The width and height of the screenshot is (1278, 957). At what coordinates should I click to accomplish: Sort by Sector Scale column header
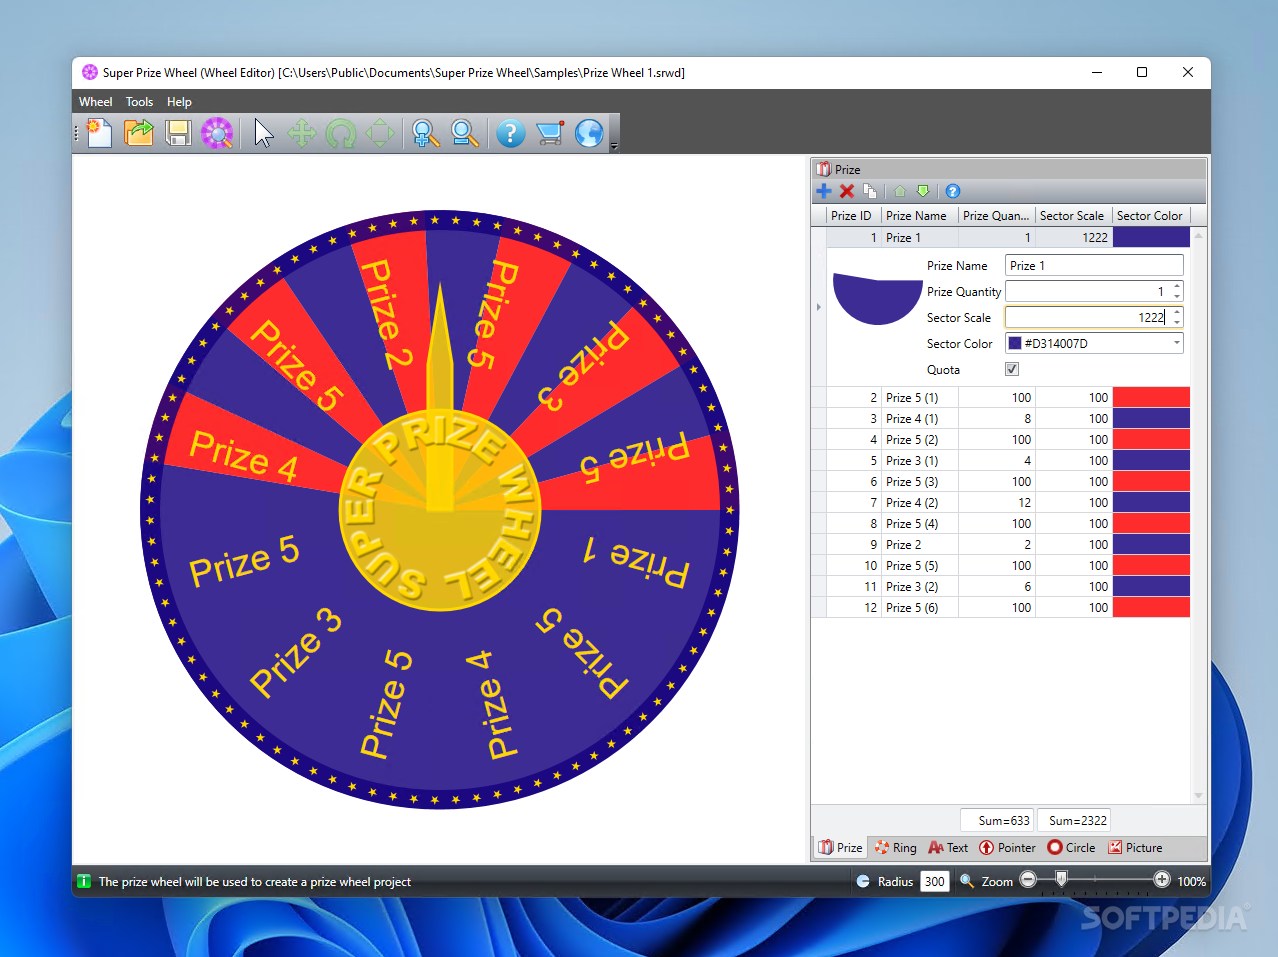(x=1072, y=215)
